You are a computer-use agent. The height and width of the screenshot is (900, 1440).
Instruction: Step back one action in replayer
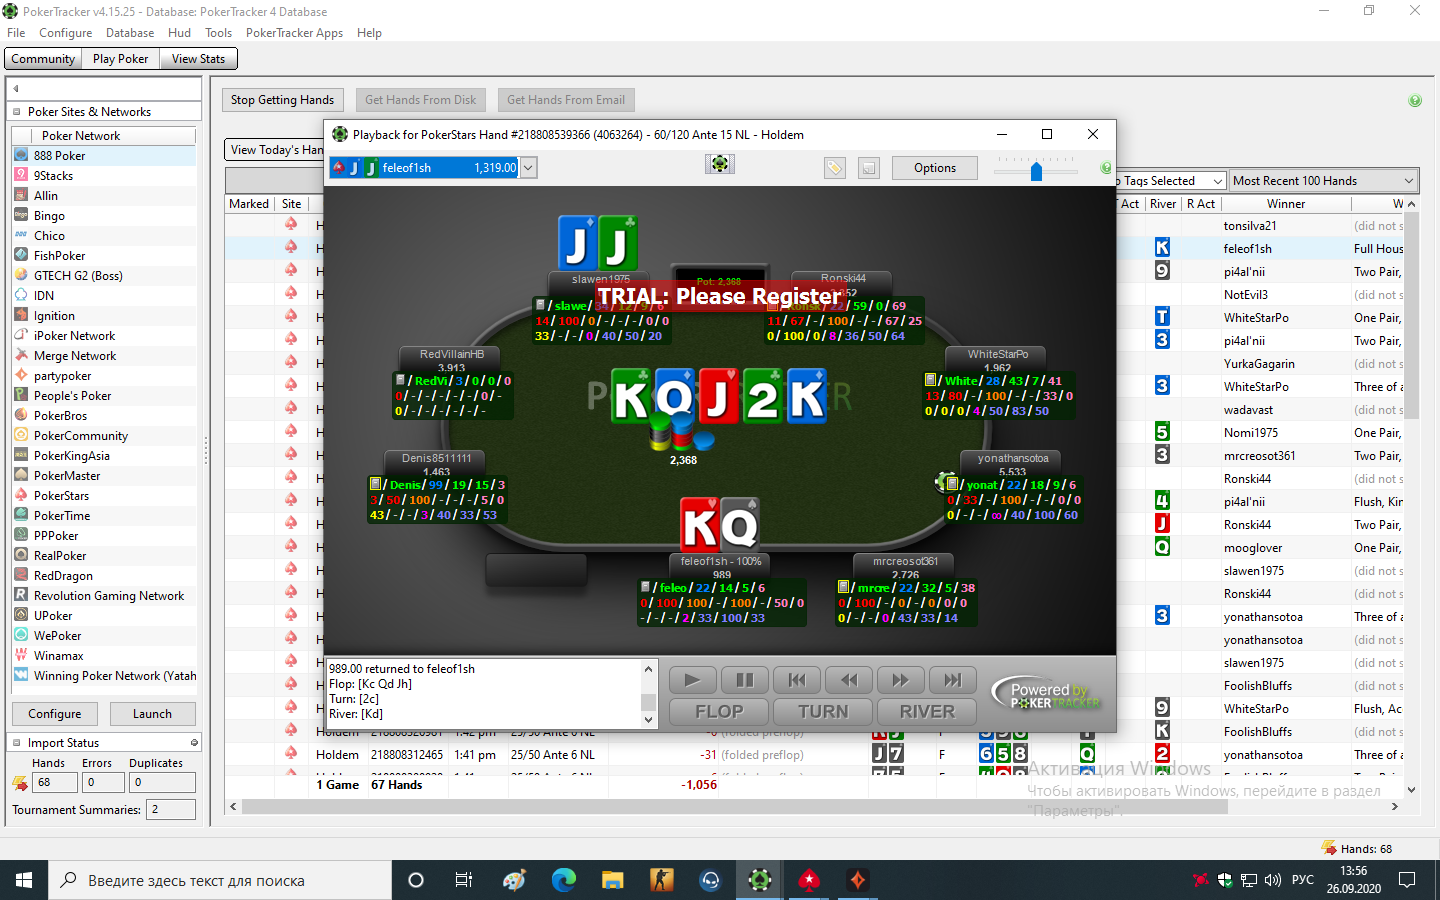pyautogui.click(x=848, y=680)
